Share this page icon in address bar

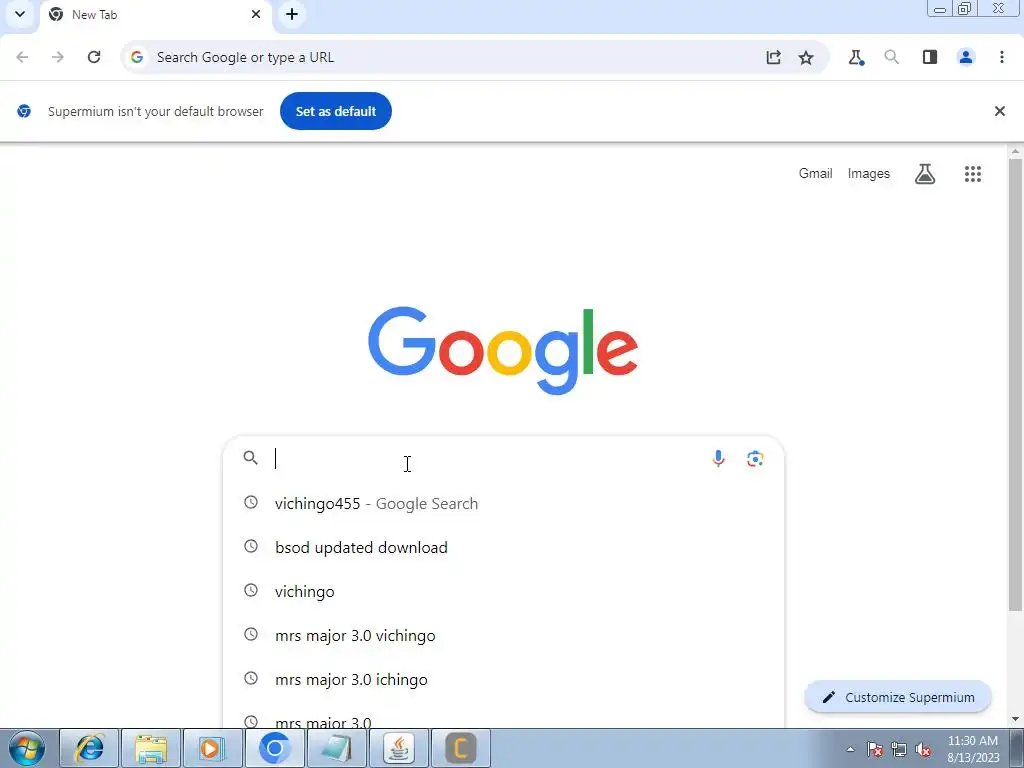773,57
